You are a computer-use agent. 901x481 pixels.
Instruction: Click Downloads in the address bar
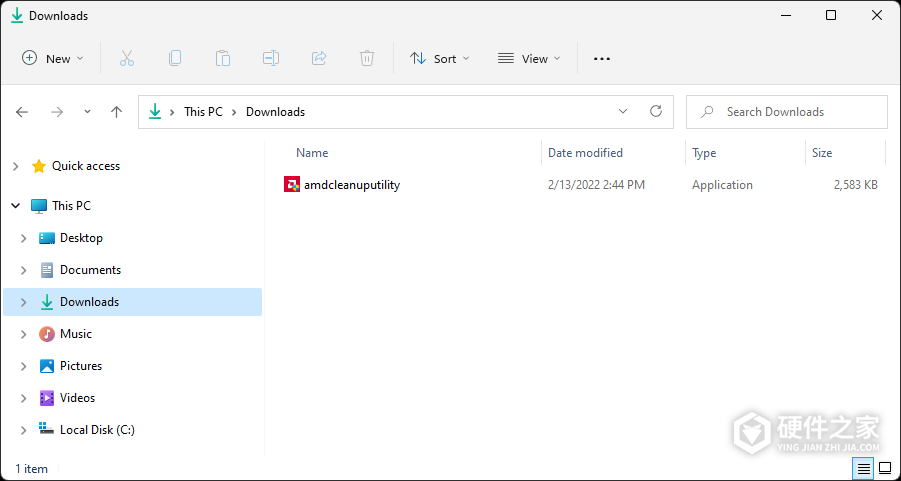coord(275,112)
